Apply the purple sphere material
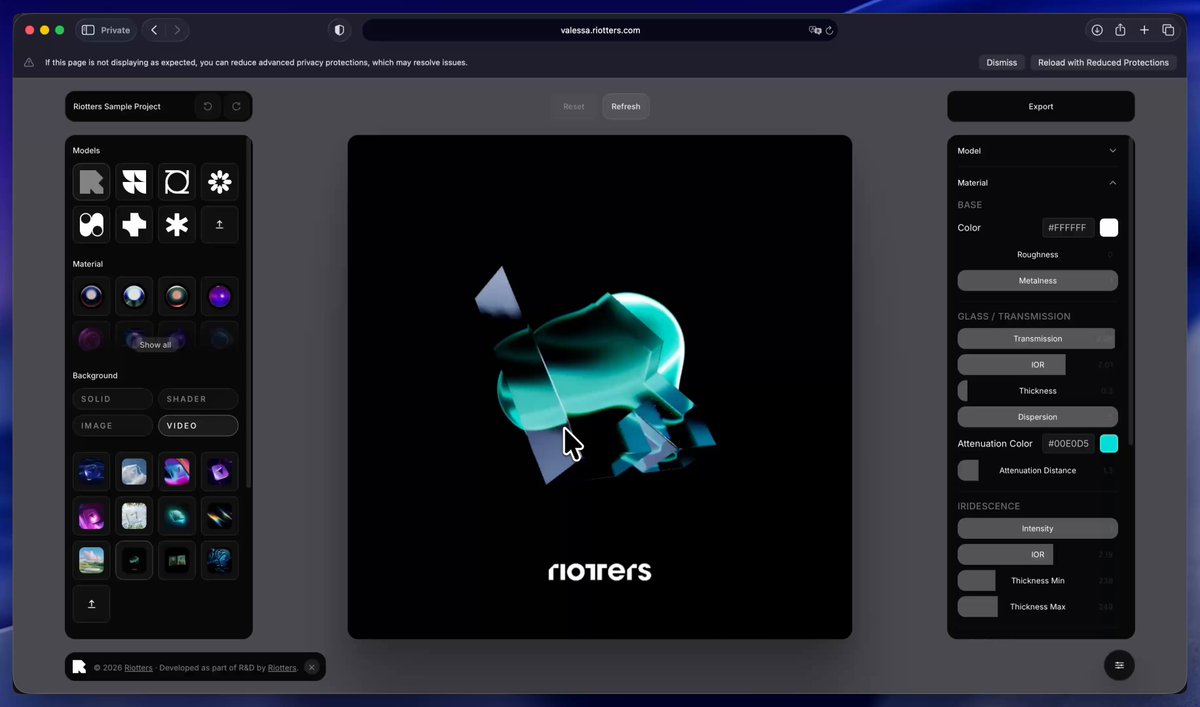The width and height of the screenshot is (1200, 707). [220, 296]
